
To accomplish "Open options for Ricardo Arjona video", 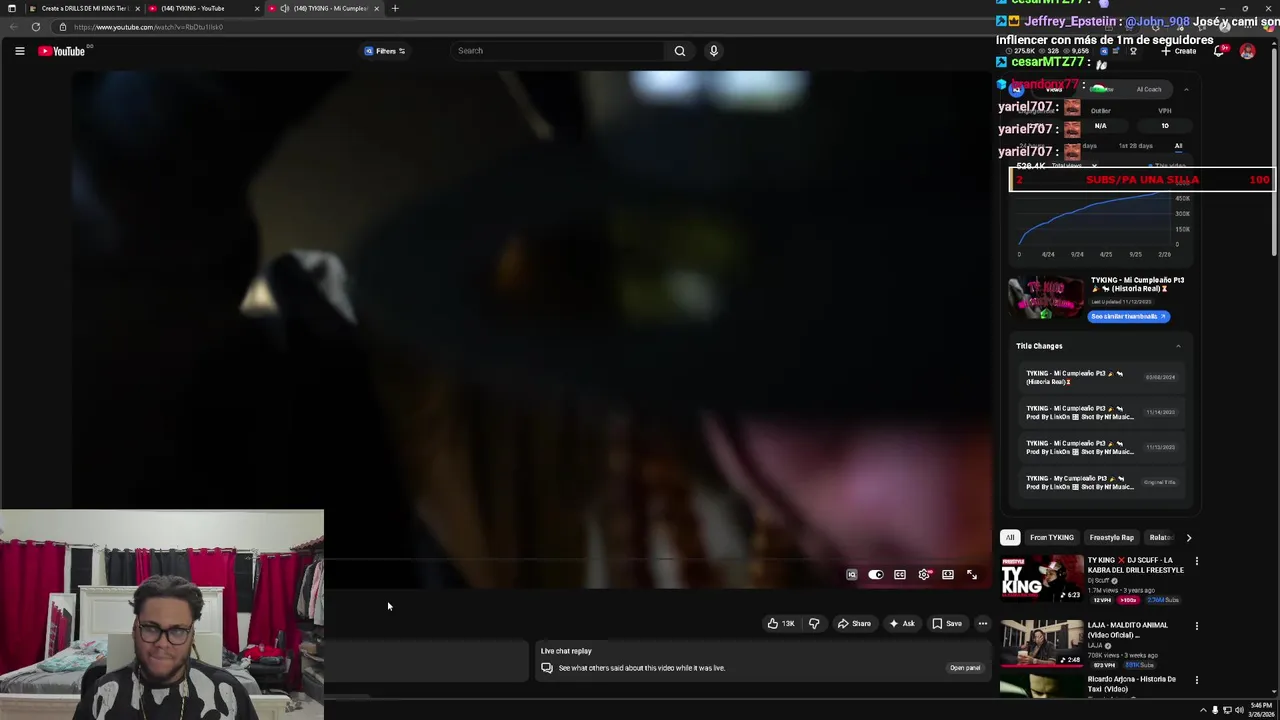I will [x=1196, y=681].
